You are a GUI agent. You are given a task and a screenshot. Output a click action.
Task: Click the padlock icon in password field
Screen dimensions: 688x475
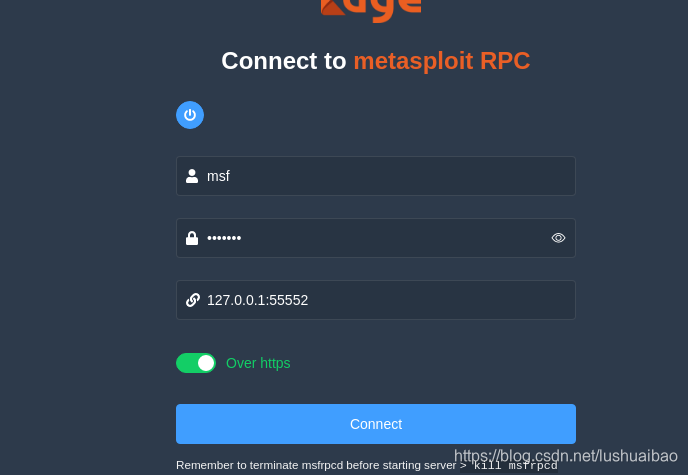[192, 238]
